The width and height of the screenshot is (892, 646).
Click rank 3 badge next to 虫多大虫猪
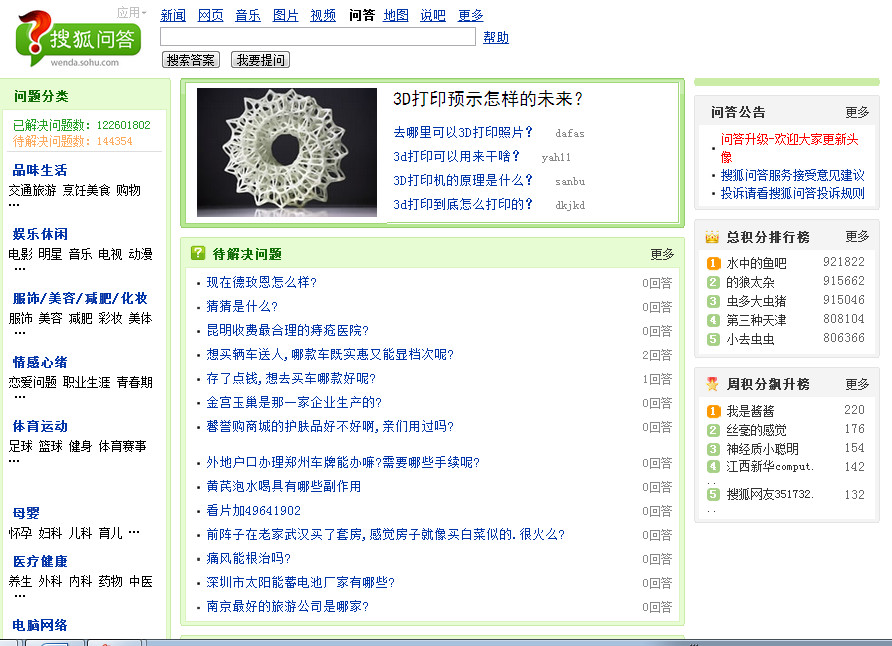tap(713, 301)
